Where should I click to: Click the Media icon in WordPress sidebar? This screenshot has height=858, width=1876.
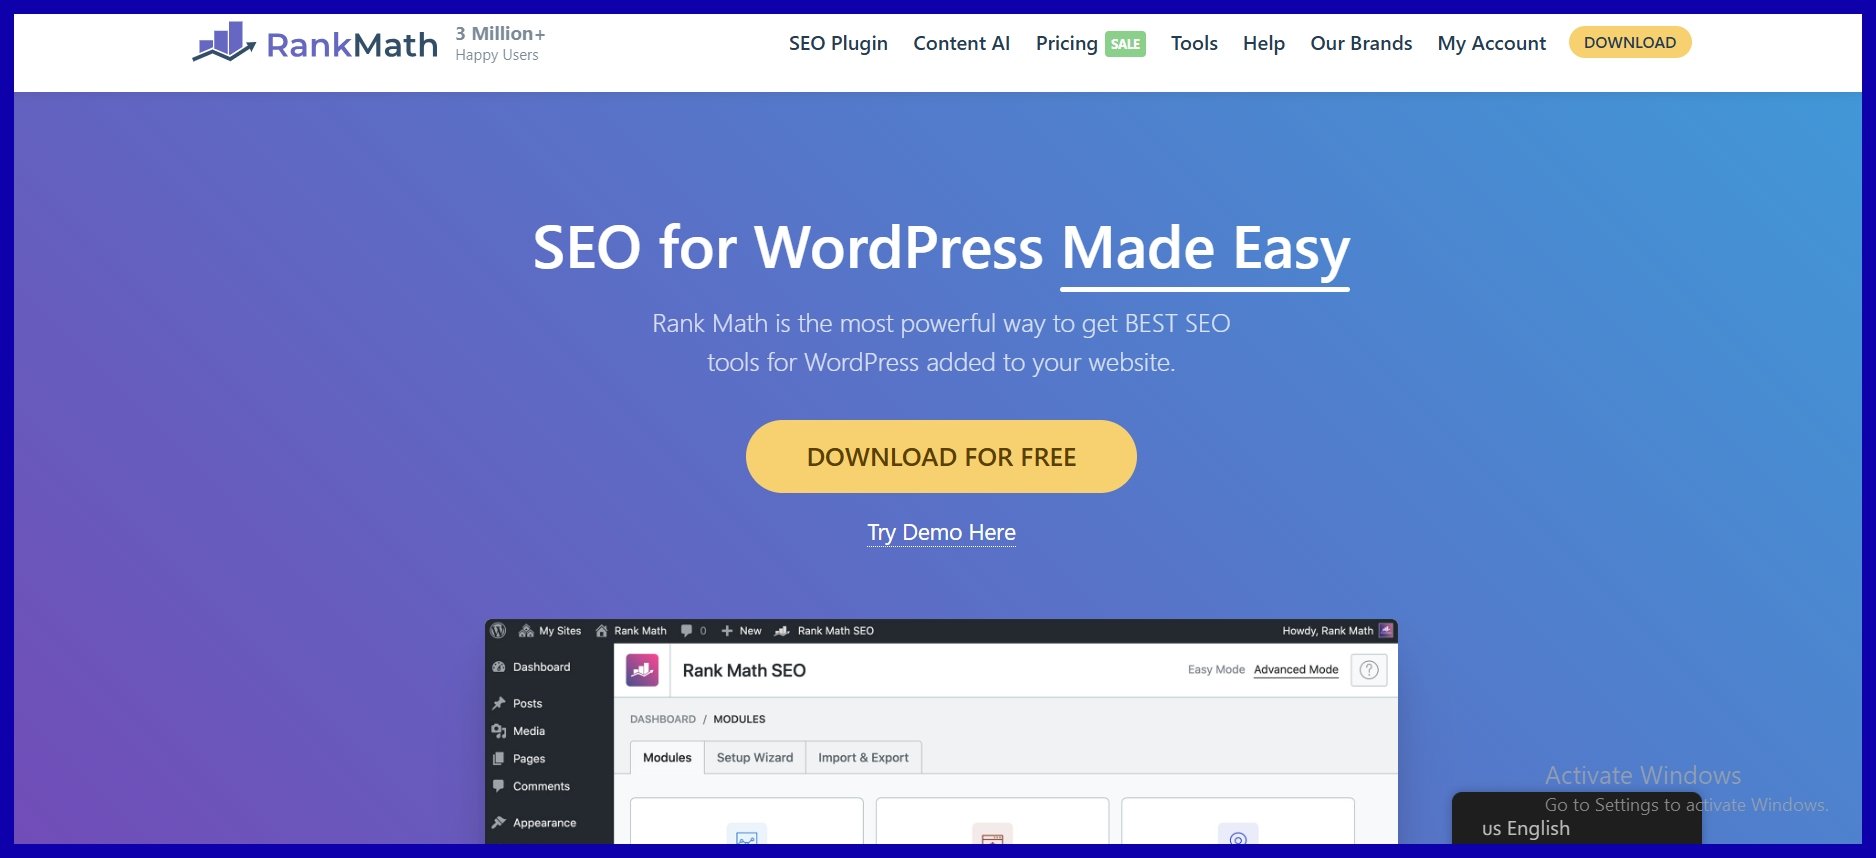pos(499,731)
